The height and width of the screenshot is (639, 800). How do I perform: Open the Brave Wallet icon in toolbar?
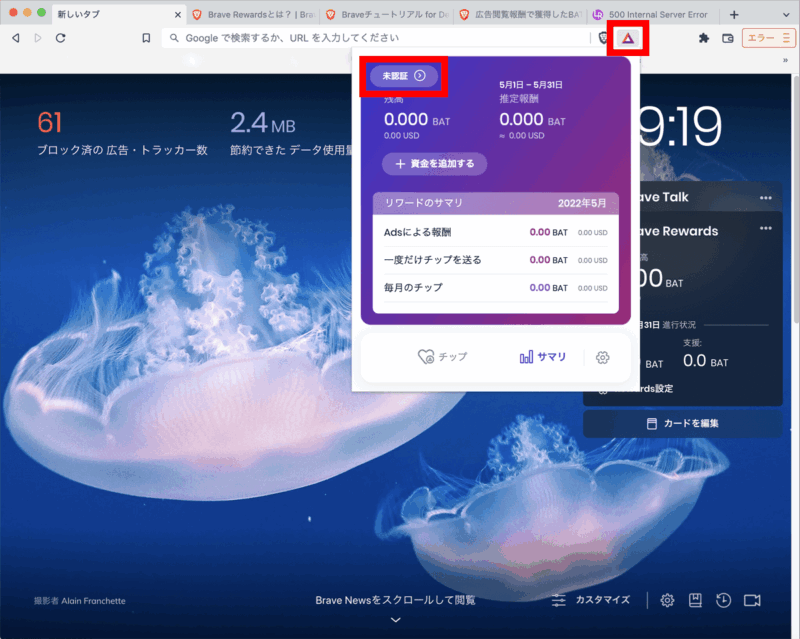pos(728,38)
